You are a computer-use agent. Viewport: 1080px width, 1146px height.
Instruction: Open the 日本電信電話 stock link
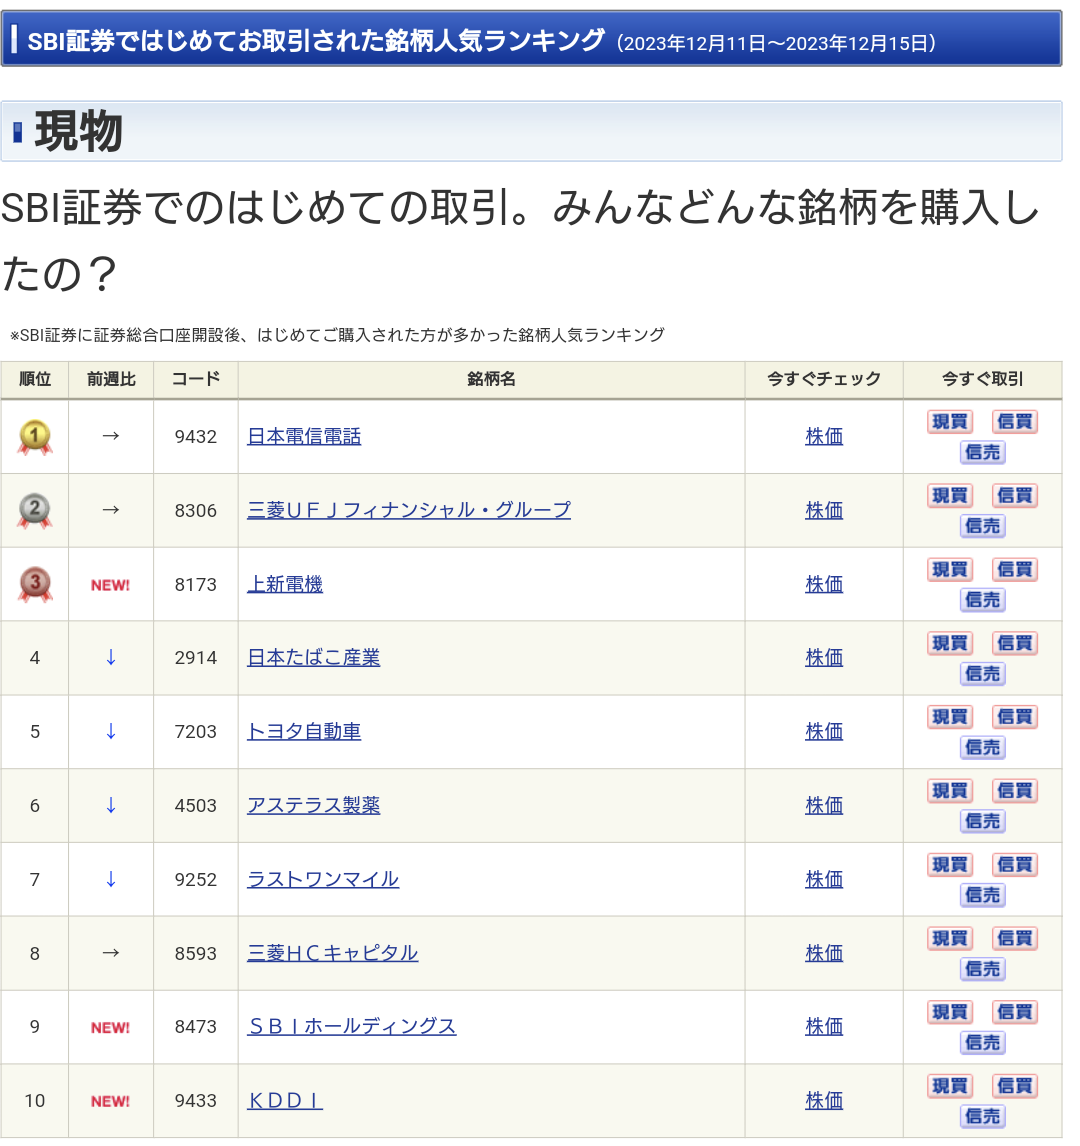tap(304, 437)
